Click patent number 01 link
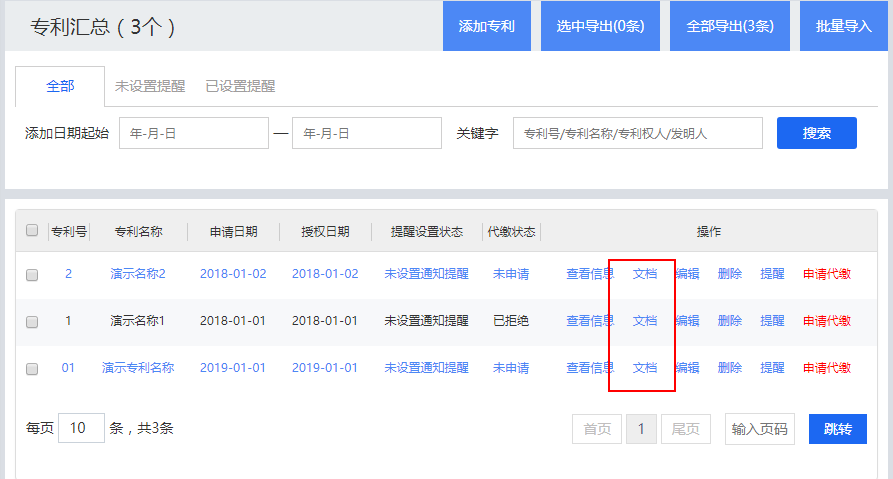893x479 pixels. pyautogui.click(x=68, y=368)
